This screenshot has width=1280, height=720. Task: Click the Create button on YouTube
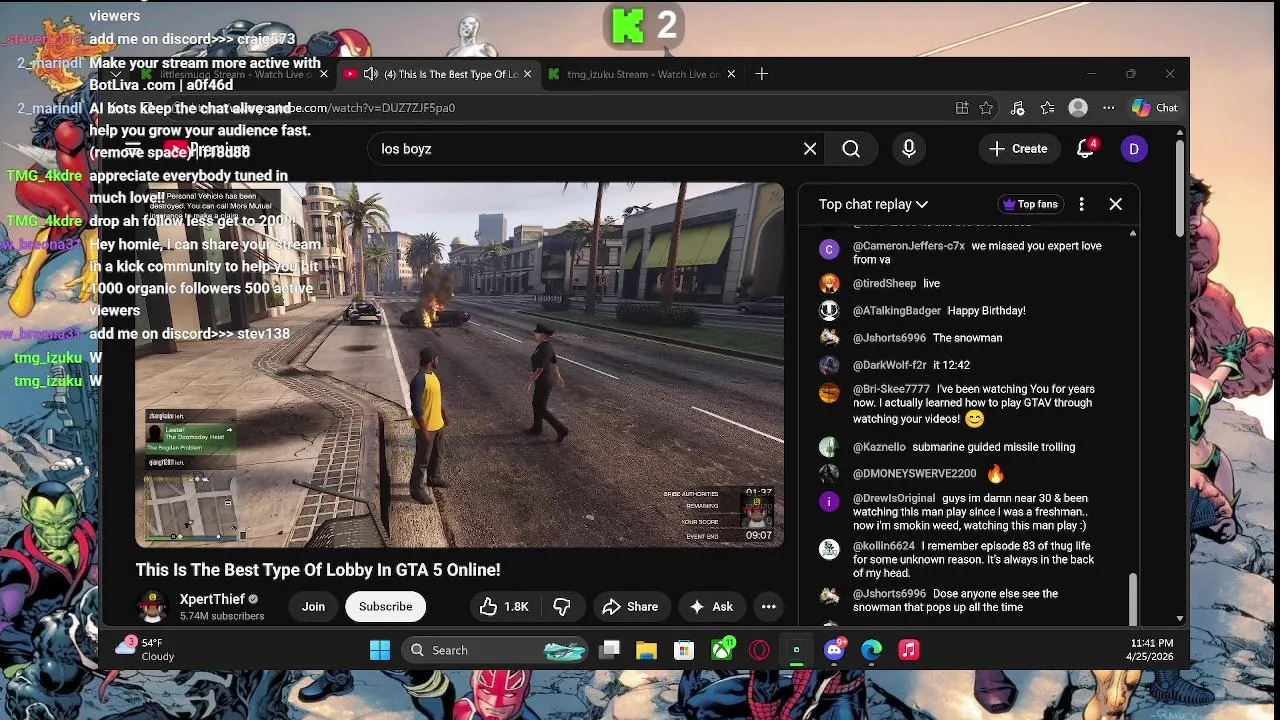pyautogui.click(x=1018, y=149)
